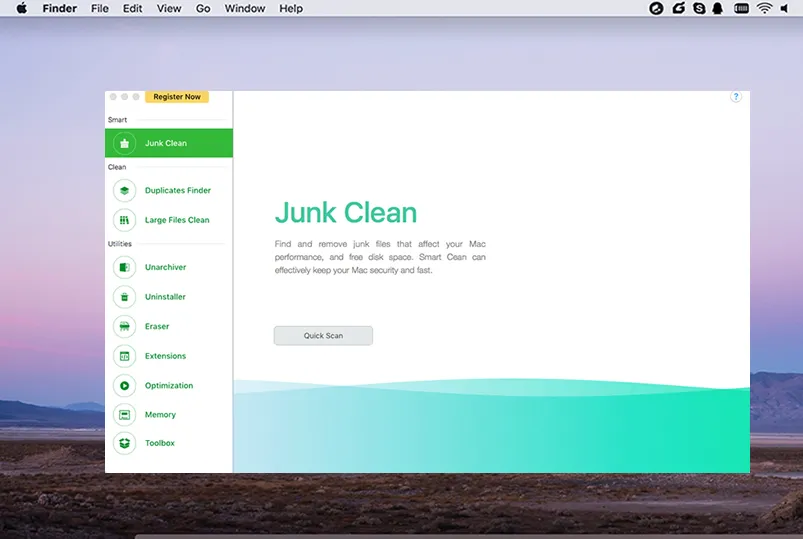803x539 pixels.
Task: Select the Uninstaller trash icon
Action: (x=124, y=297)
